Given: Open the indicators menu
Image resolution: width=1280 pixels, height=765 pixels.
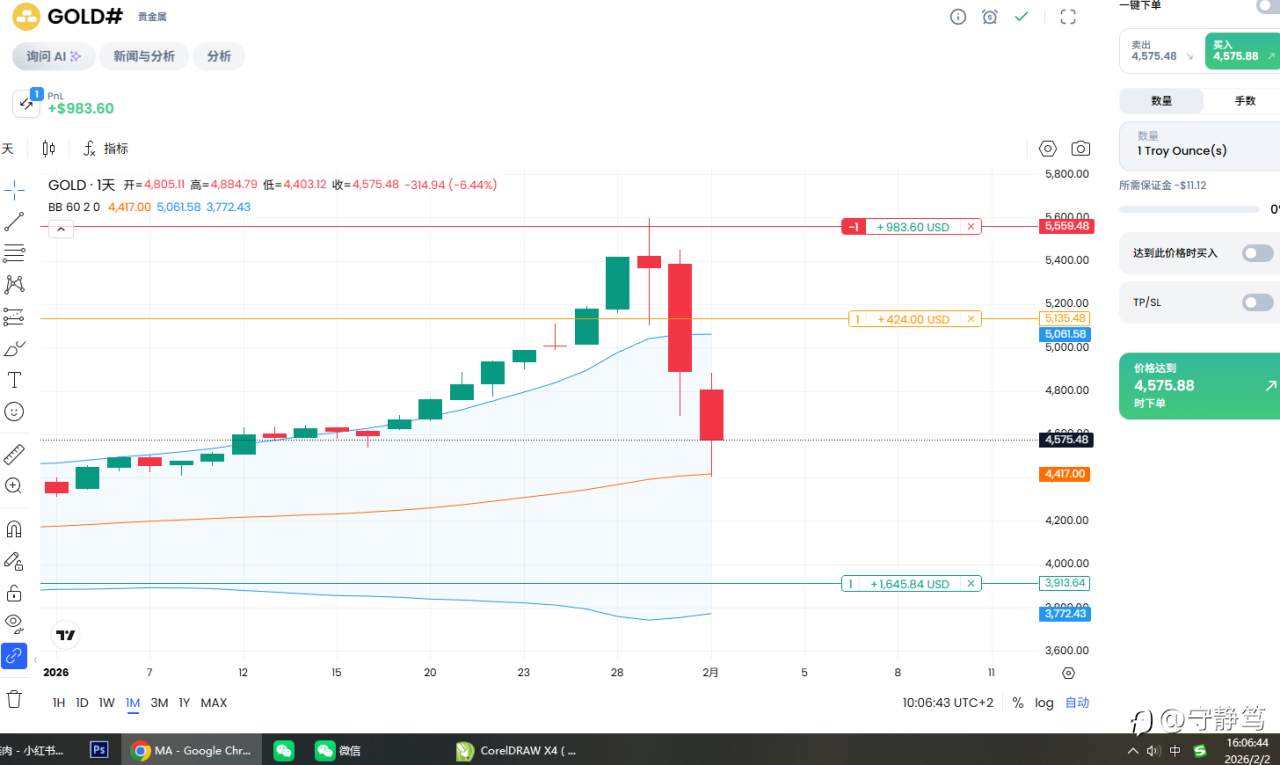Looking at the screenshot, I should [x=106, y=149].
